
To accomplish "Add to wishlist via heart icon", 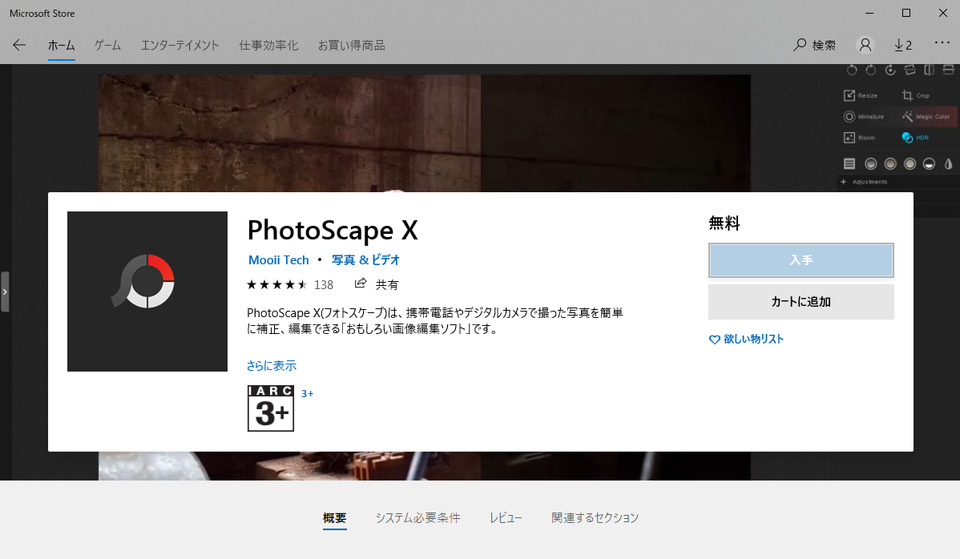I will coord(714,339).
